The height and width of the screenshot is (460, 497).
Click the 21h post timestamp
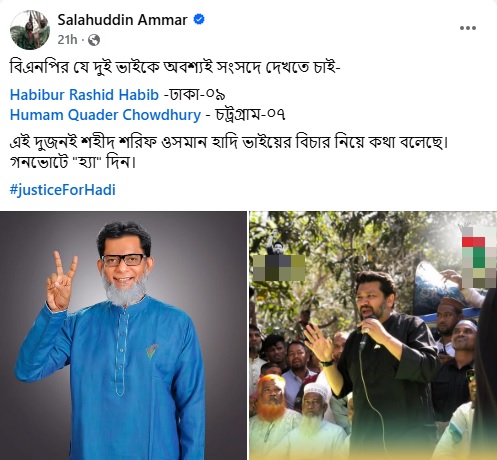coord(67,40)
